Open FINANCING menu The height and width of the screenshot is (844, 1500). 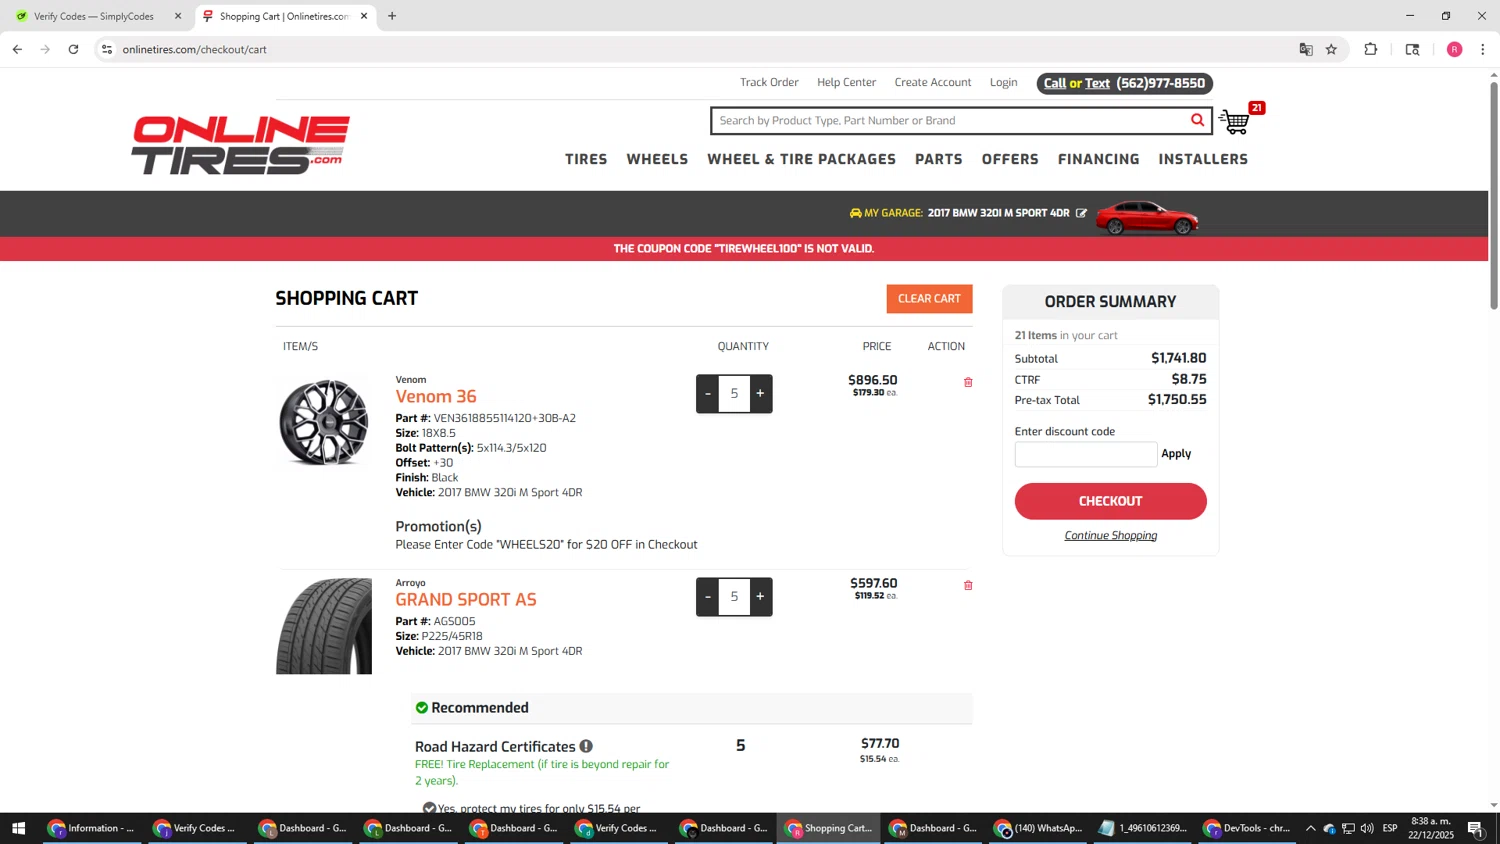(1098, 159)
